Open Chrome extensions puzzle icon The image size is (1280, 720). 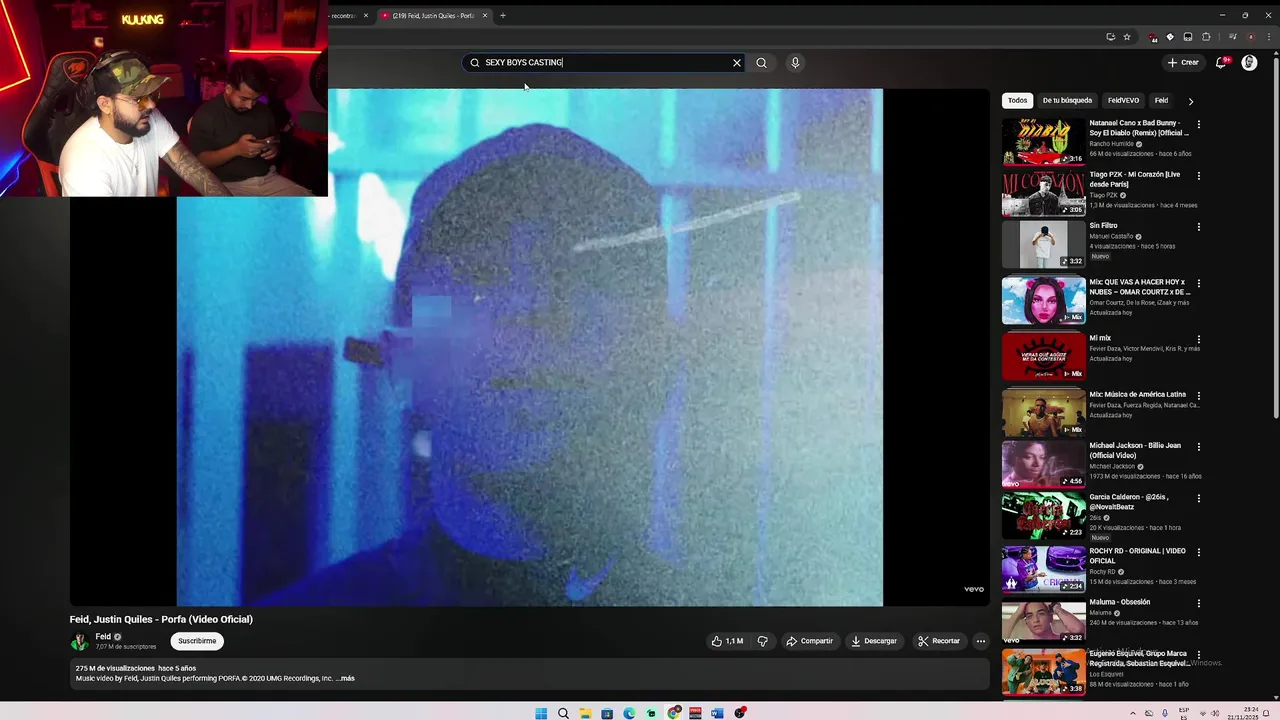pos(1206,37)
